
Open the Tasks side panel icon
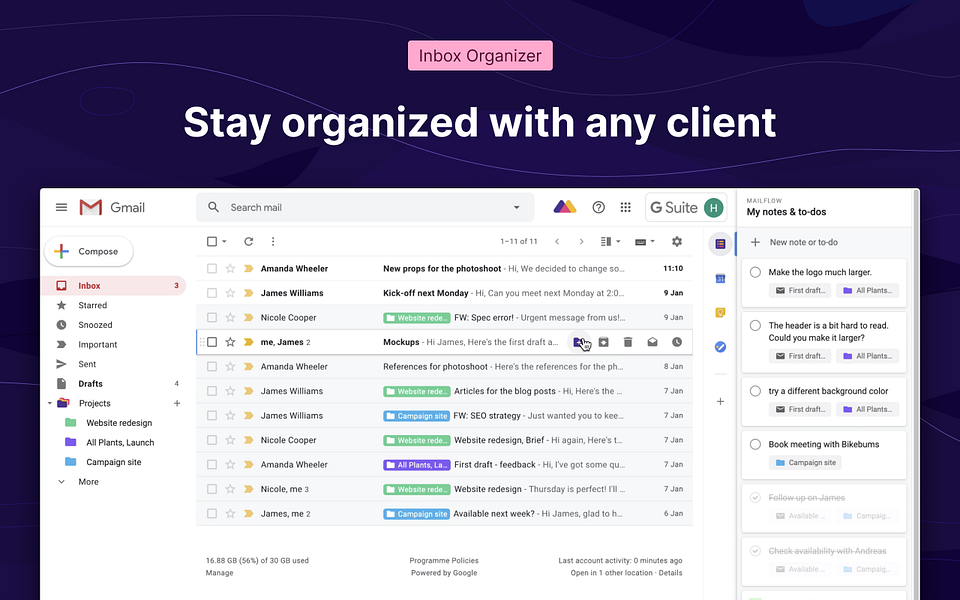[x=721, y=347]
